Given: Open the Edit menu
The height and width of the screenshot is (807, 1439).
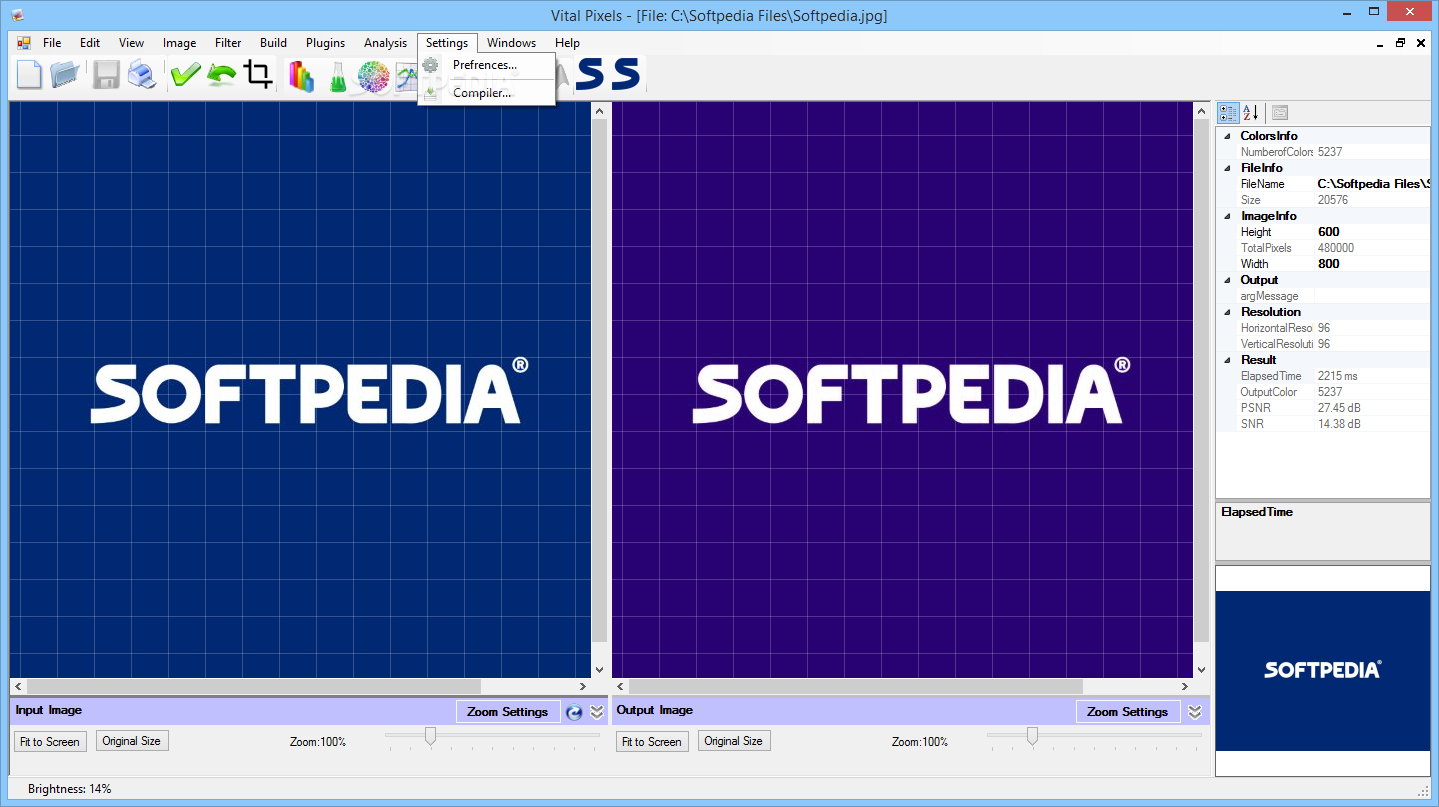Looking at the screenshot, I should (x=90, y=43).
